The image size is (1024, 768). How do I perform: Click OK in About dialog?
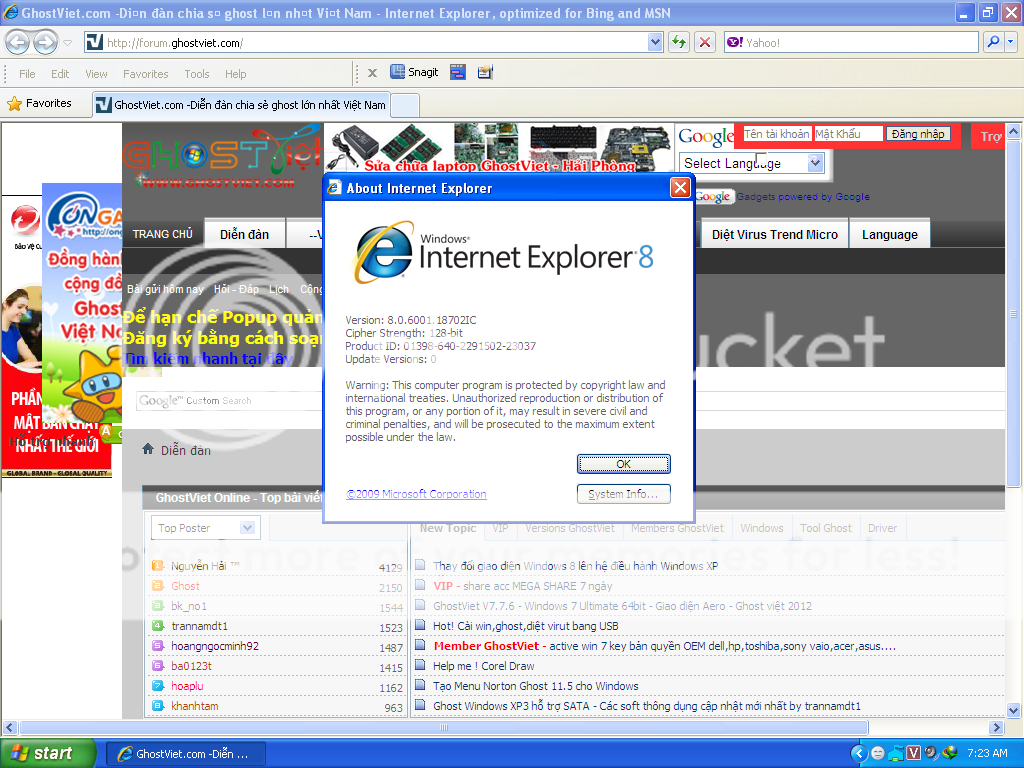coord(624,464)
